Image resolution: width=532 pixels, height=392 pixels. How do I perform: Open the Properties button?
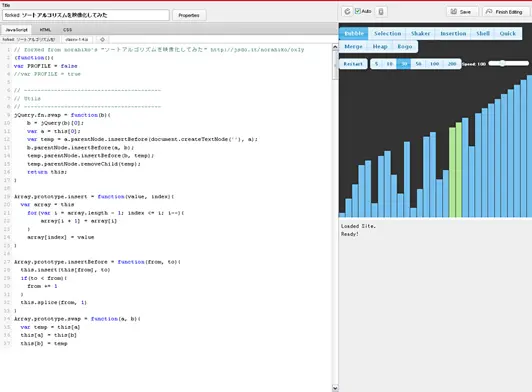(x=189, y=15)
